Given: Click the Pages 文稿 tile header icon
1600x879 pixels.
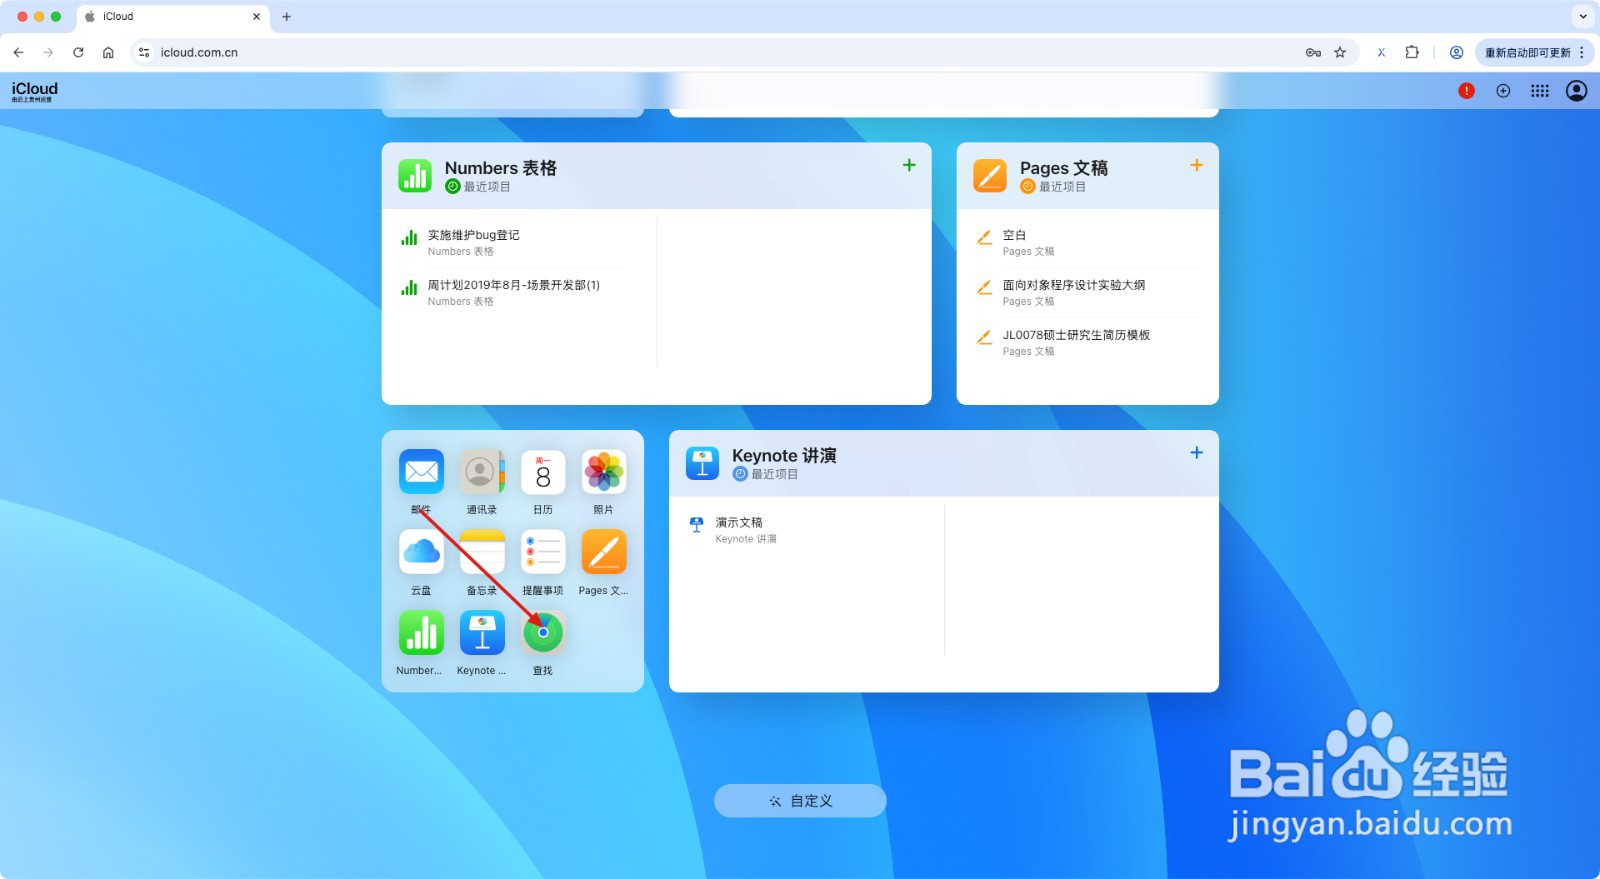Looking at the screenshot, I should click(x=990, y=176).
